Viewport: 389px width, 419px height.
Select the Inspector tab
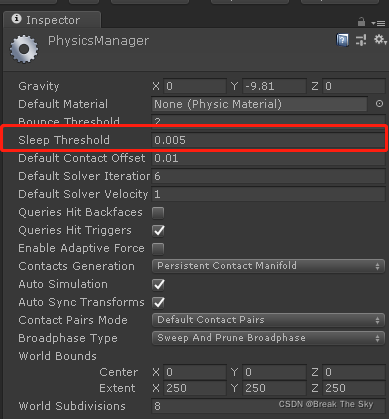52,20
